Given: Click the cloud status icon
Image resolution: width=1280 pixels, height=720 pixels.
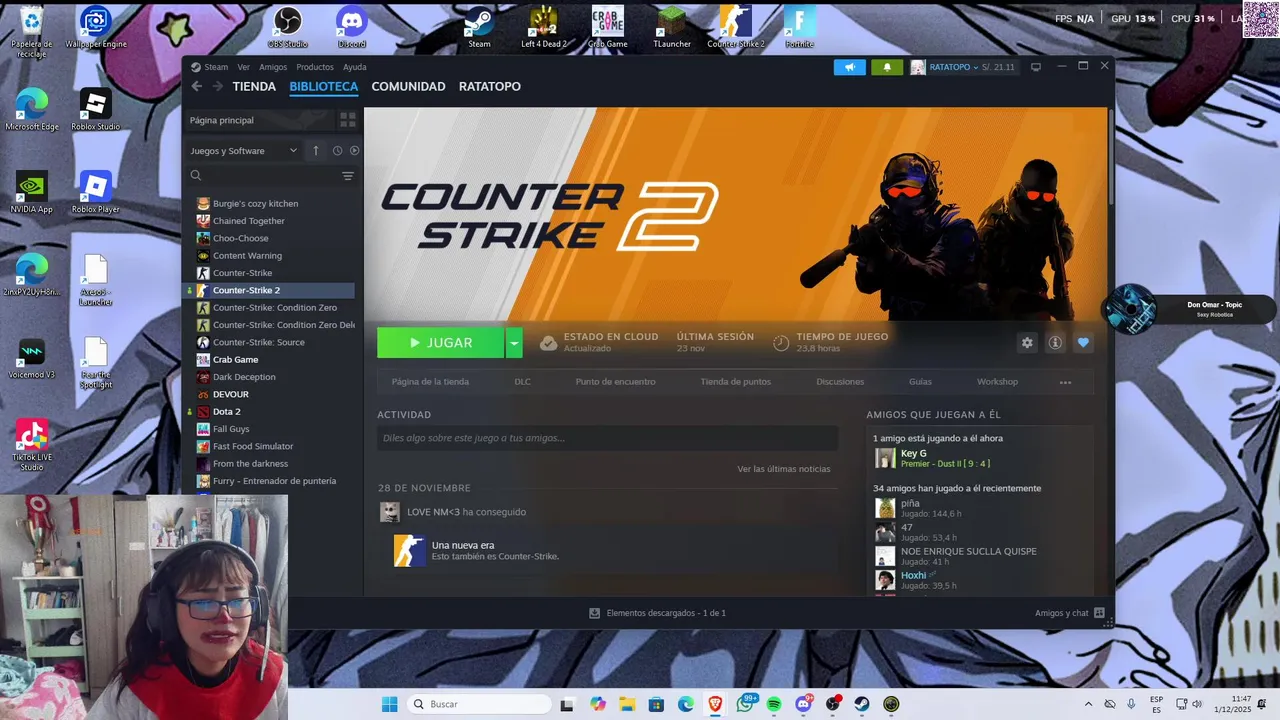Looking at the screenshot, I should pyautogui.click(x=548, y=343).
